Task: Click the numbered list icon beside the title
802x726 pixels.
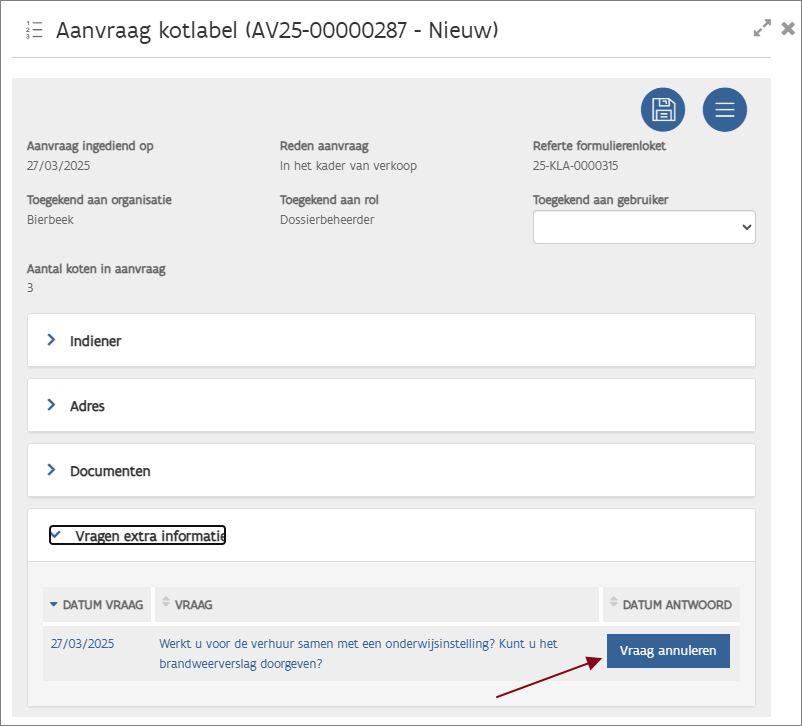Action: click(34, 30)
